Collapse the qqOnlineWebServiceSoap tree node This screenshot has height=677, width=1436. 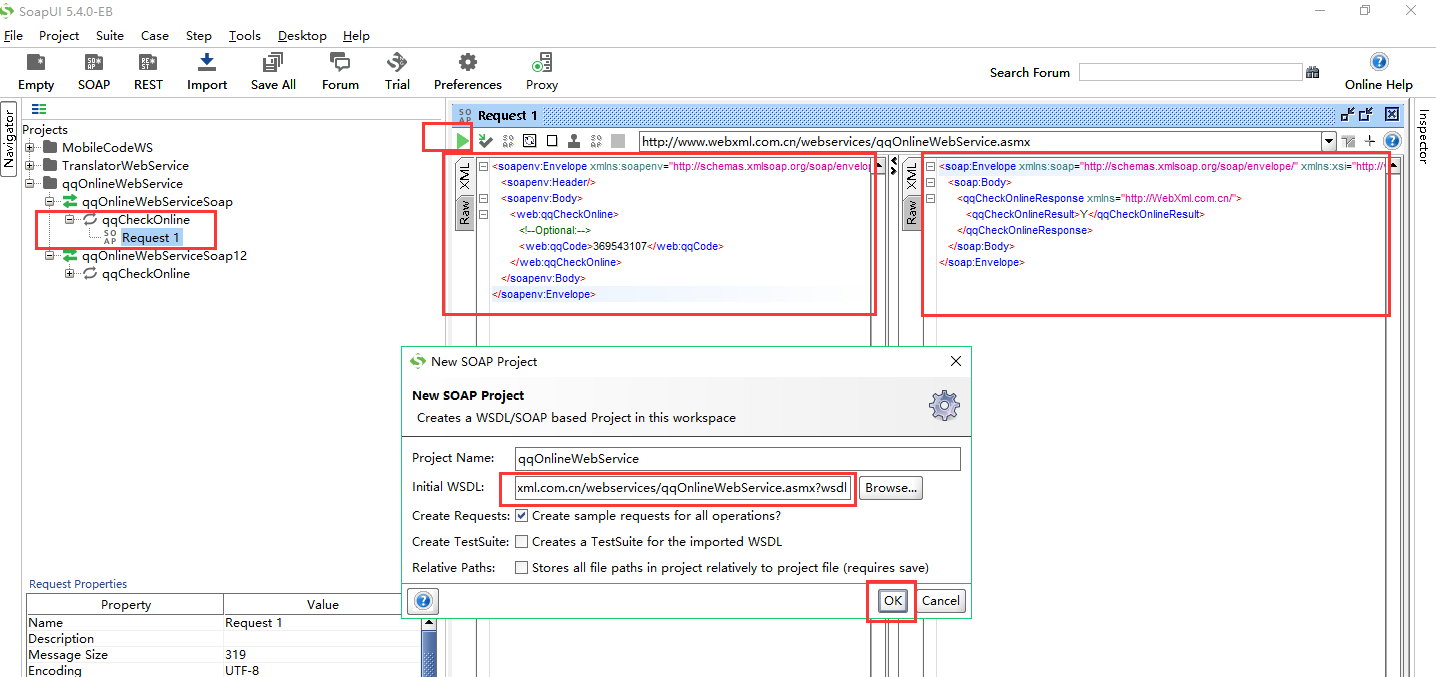pyautogui.click(x=48, y=201)
